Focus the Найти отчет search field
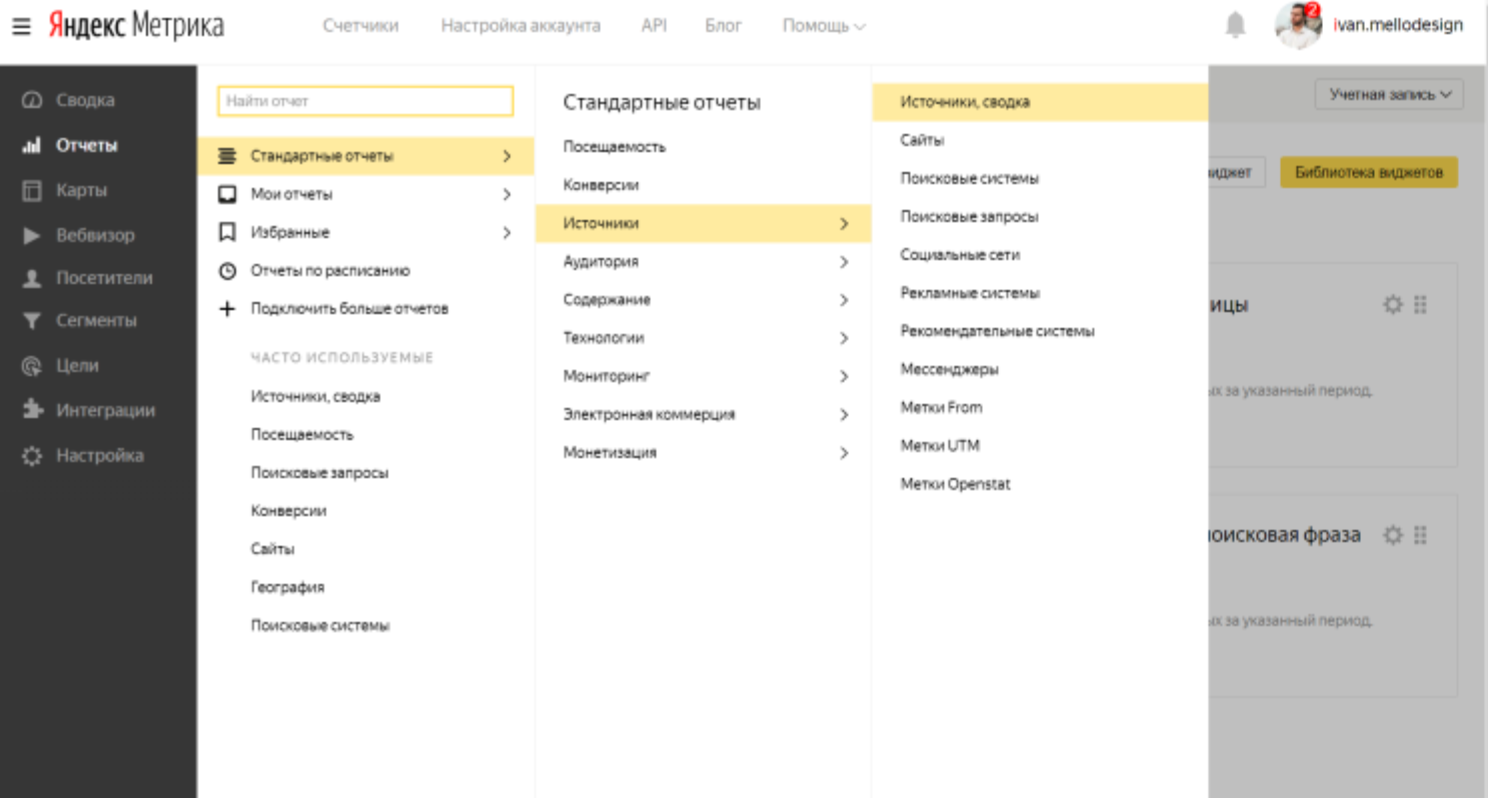This screenshot has height=798, width=1488. pos(365,101)
